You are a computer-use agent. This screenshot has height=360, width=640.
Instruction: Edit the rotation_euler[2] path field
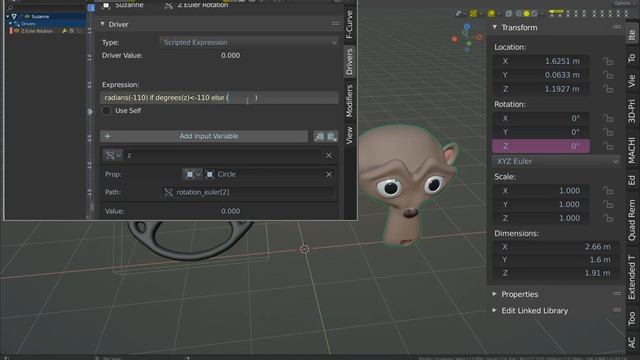[249, 192]
